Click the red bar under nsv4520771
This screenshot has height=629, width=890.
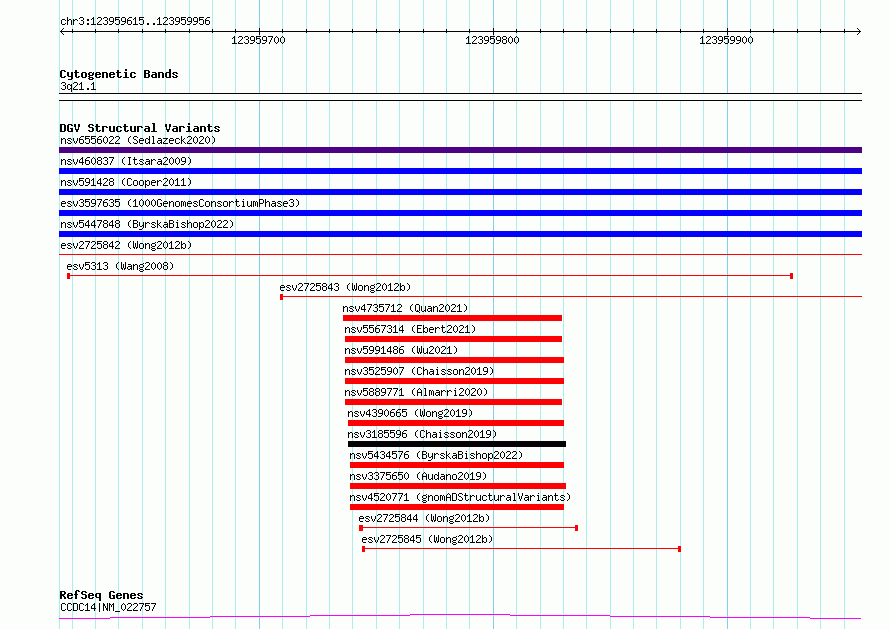coord(457,507)
